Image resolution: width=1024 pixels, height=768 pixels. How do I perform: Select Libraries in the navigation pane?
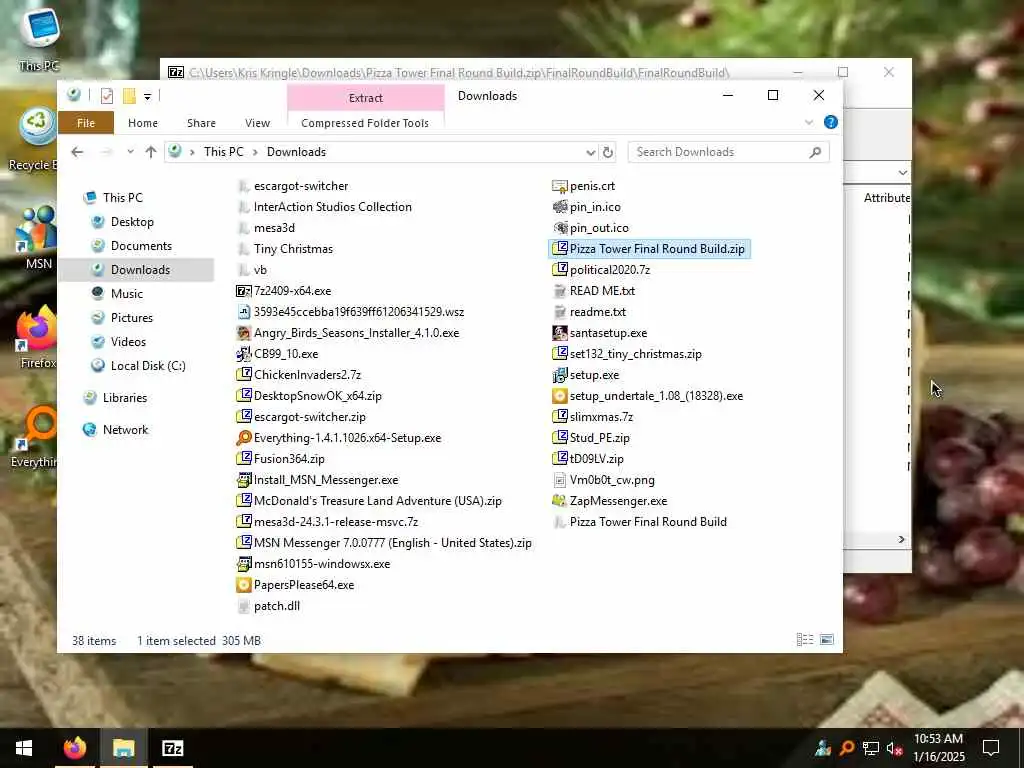pyautogui.click(x=125, y=398)
